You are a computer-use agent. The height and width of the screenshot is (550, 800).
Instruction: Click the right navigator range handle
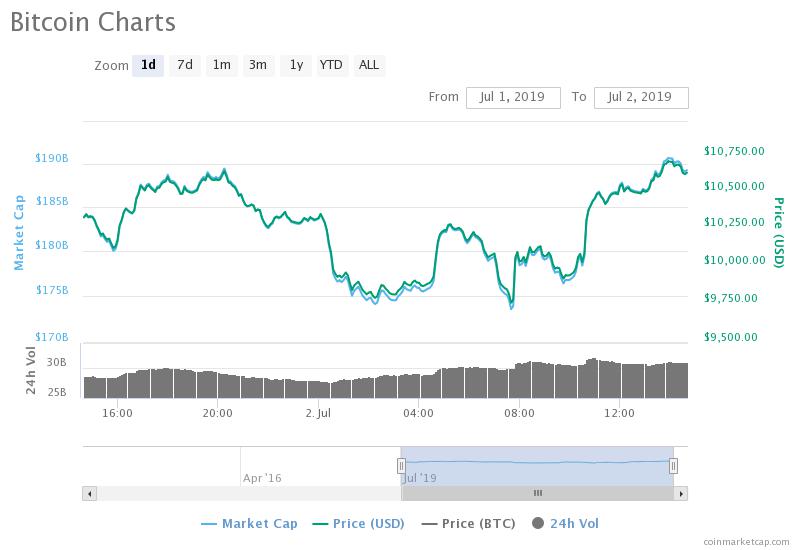click(x=673, y=466)
